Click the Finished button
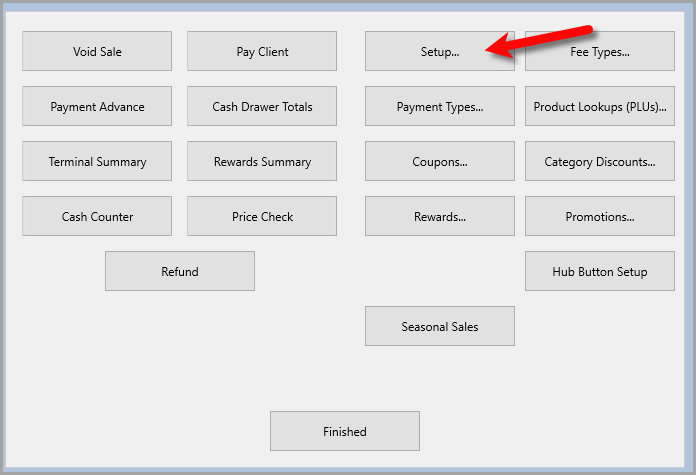Image resolution: width=696 pixels, height=475 pixels. click(x=345, y=431)
